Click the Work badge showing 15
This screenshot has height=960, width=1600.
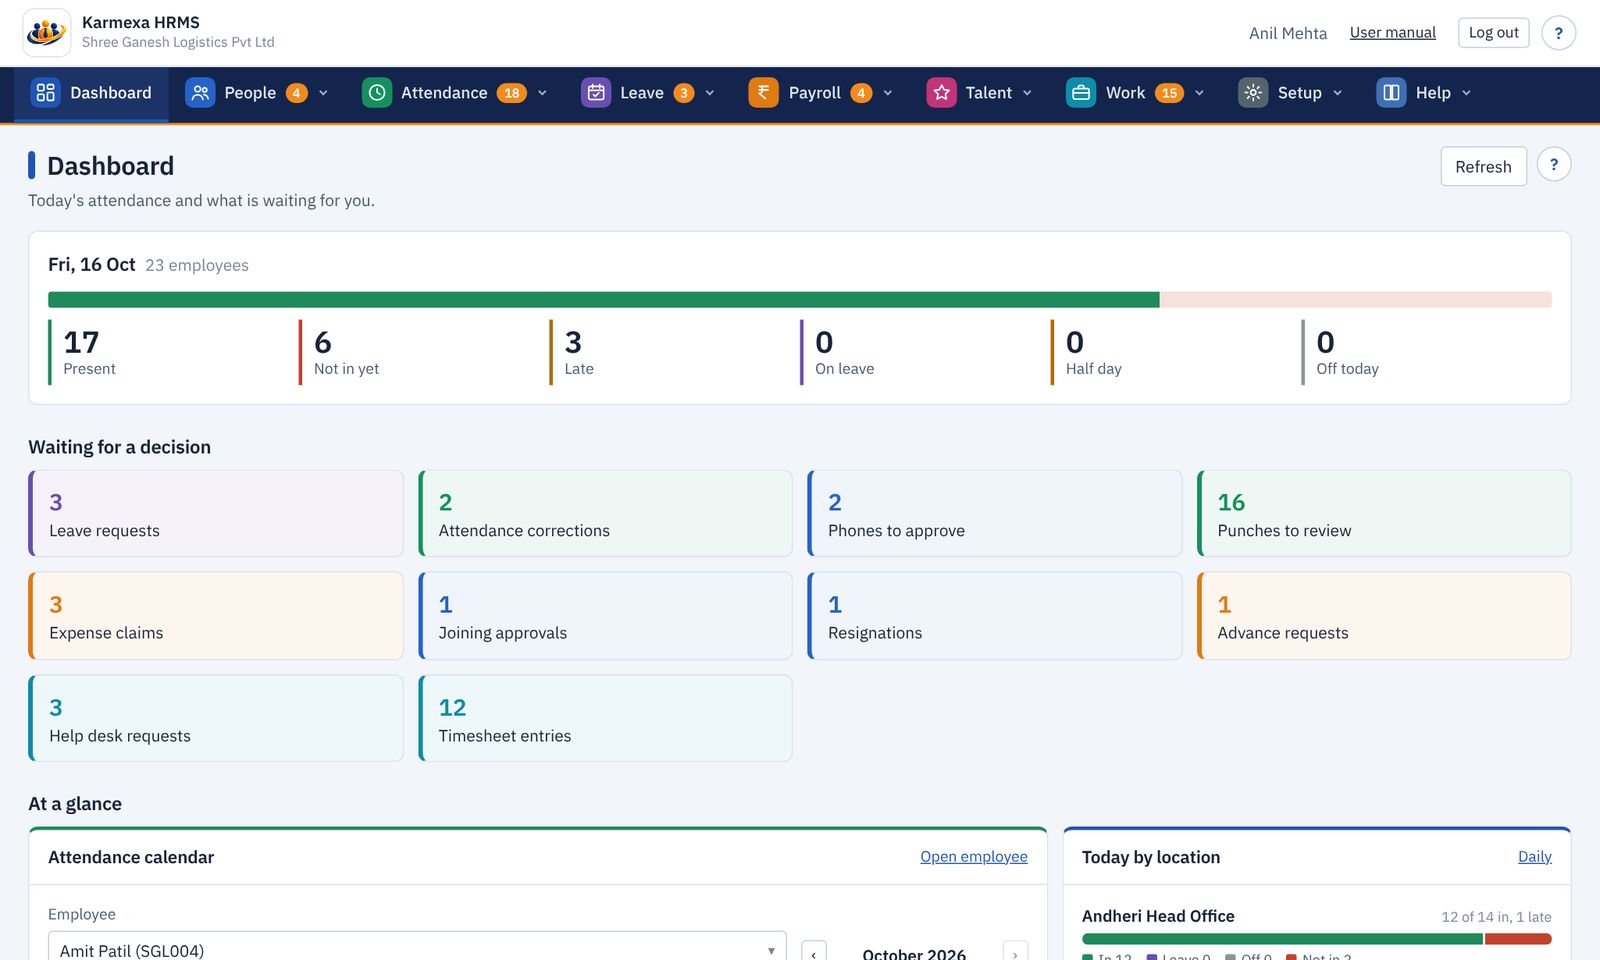click(x=1169, y=93)
